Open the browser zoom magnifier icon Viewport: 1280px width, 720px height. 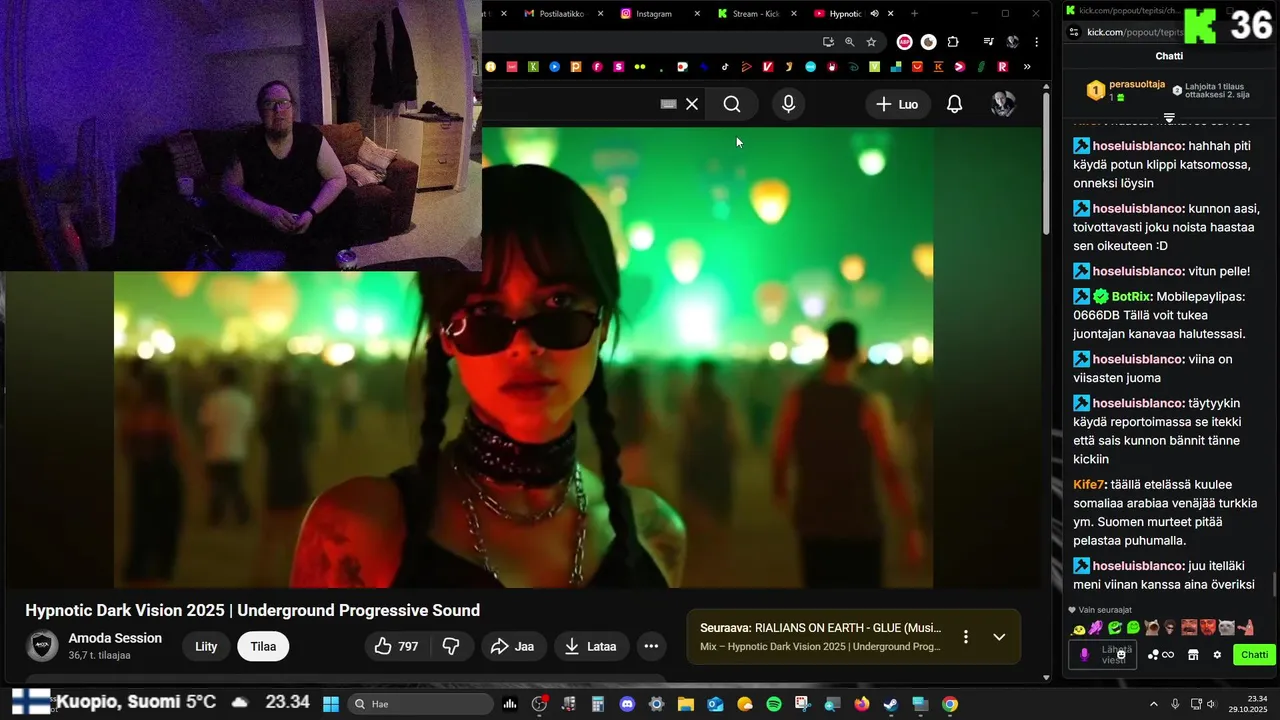pos(849,42)
